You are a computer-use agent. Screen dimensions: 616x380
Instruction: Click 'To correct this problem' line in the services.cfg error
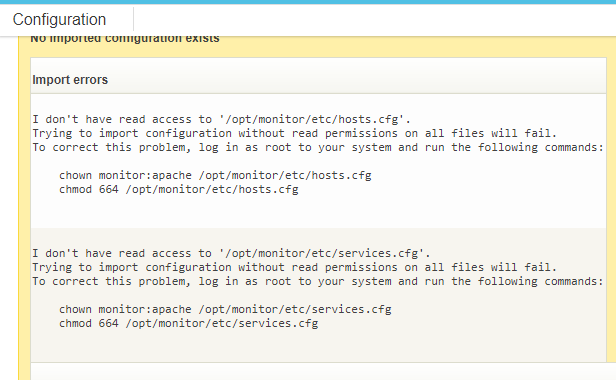click(x=318, y=281)
